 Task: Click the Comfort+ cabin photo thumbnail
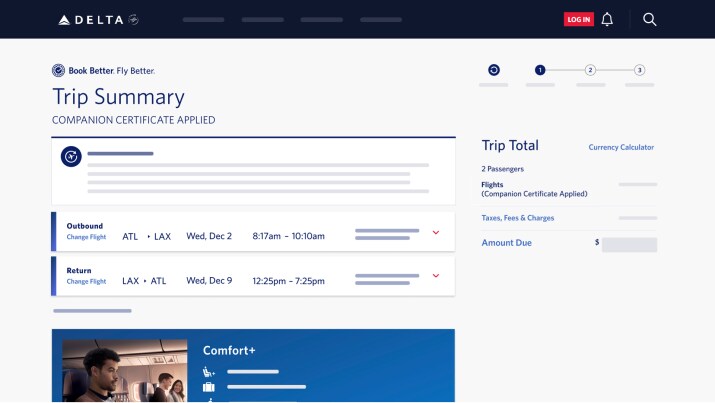click(125, 370)
